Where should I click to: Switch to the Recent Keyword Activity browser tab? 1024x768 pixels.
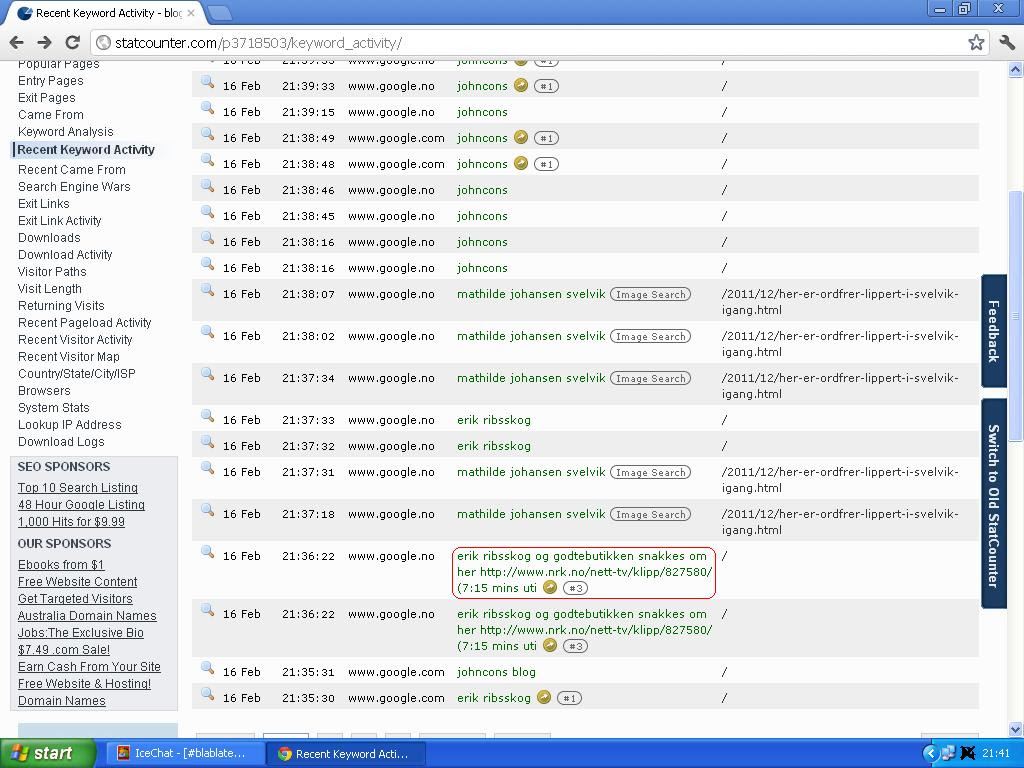(x=106, y=13)
